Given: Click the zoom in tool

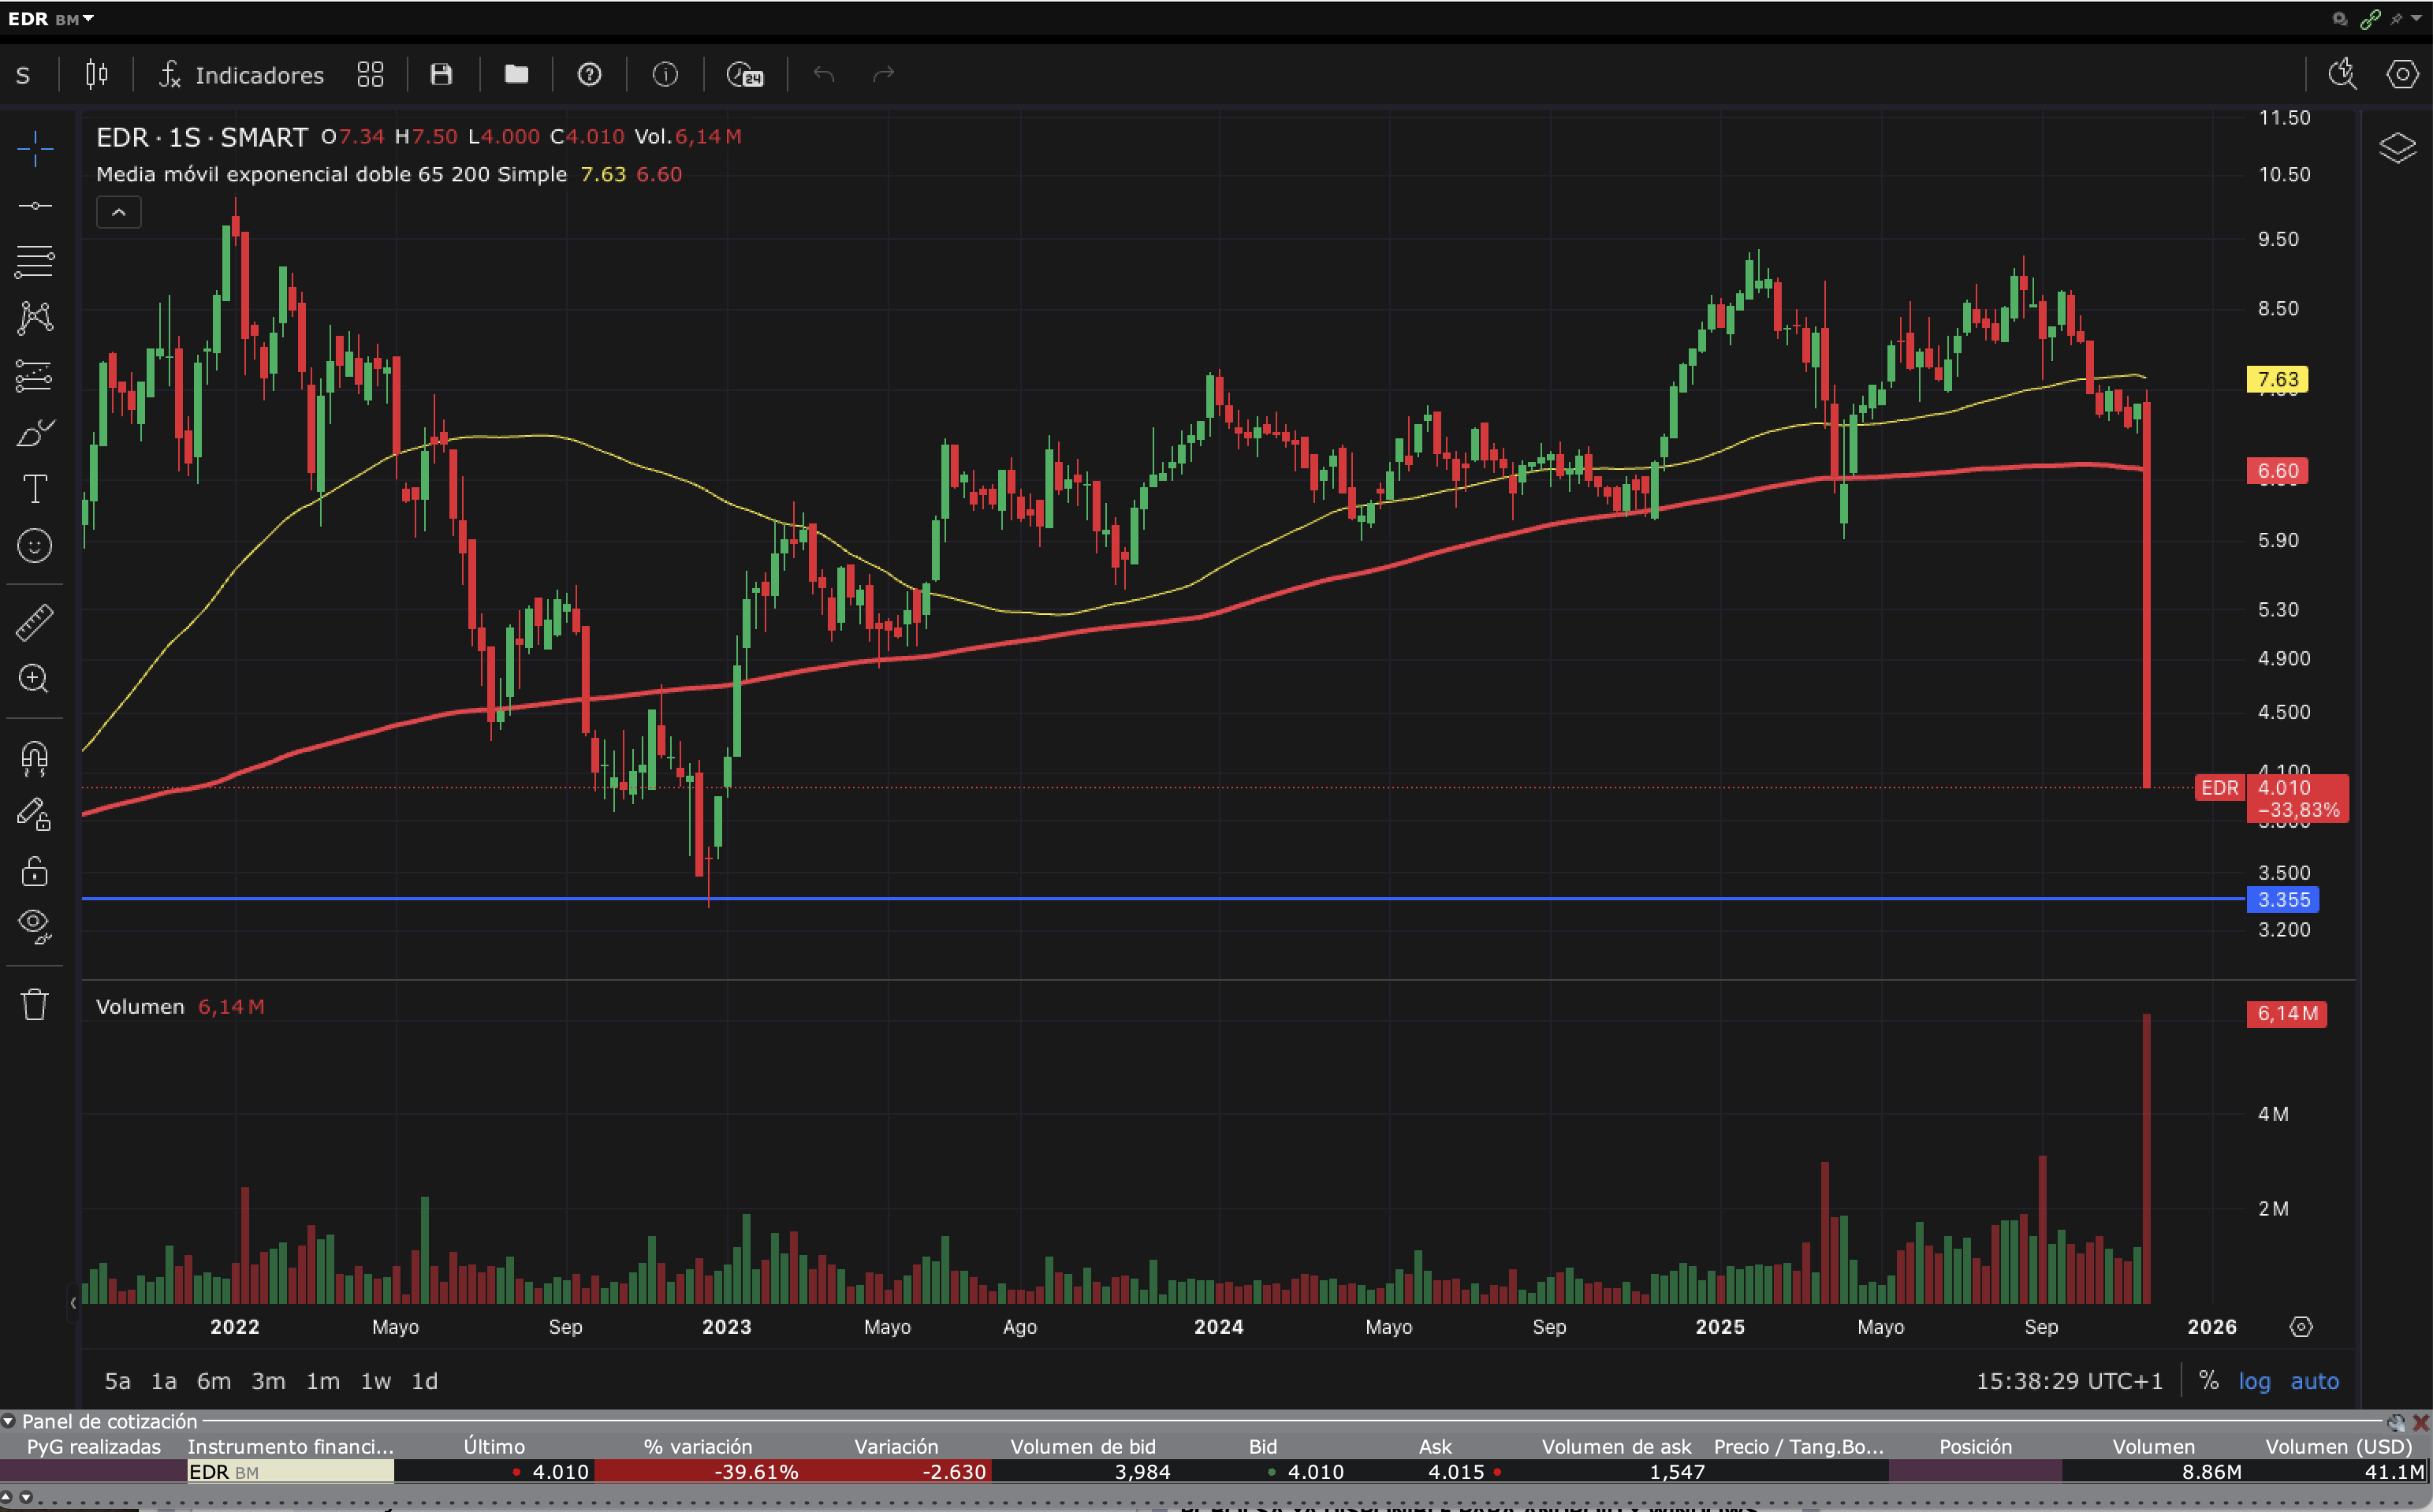Looking at the screenshot, I should 34,679.
